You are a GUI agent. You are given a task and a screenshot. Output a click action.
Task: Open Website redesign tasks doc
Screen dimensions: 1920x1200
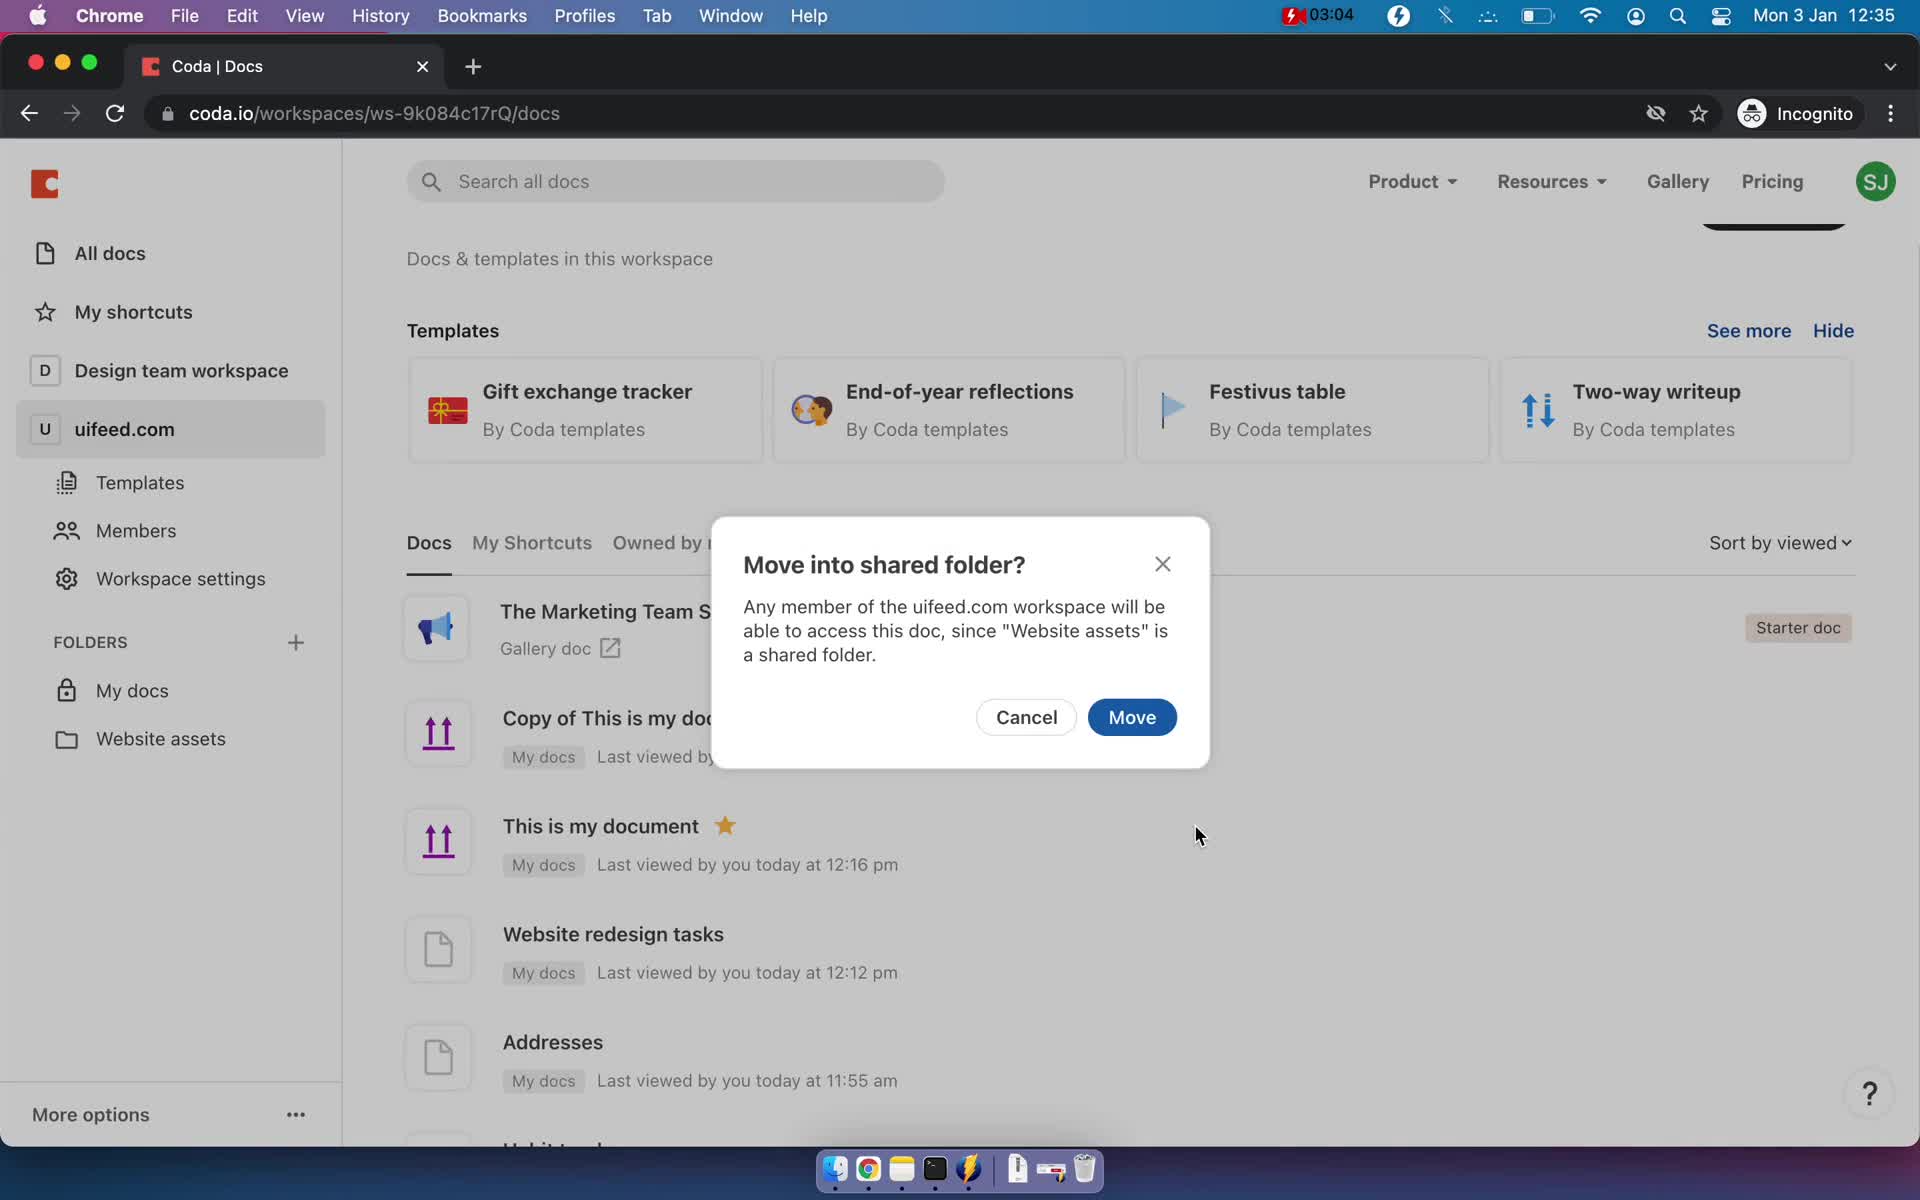(x=613, y=935)
